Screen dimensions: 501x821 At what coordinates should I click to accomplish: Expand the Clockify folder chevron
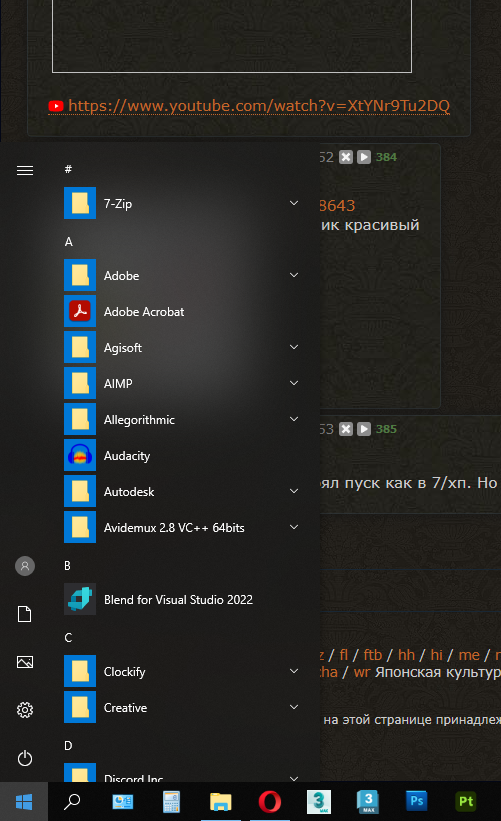(294, 671)
